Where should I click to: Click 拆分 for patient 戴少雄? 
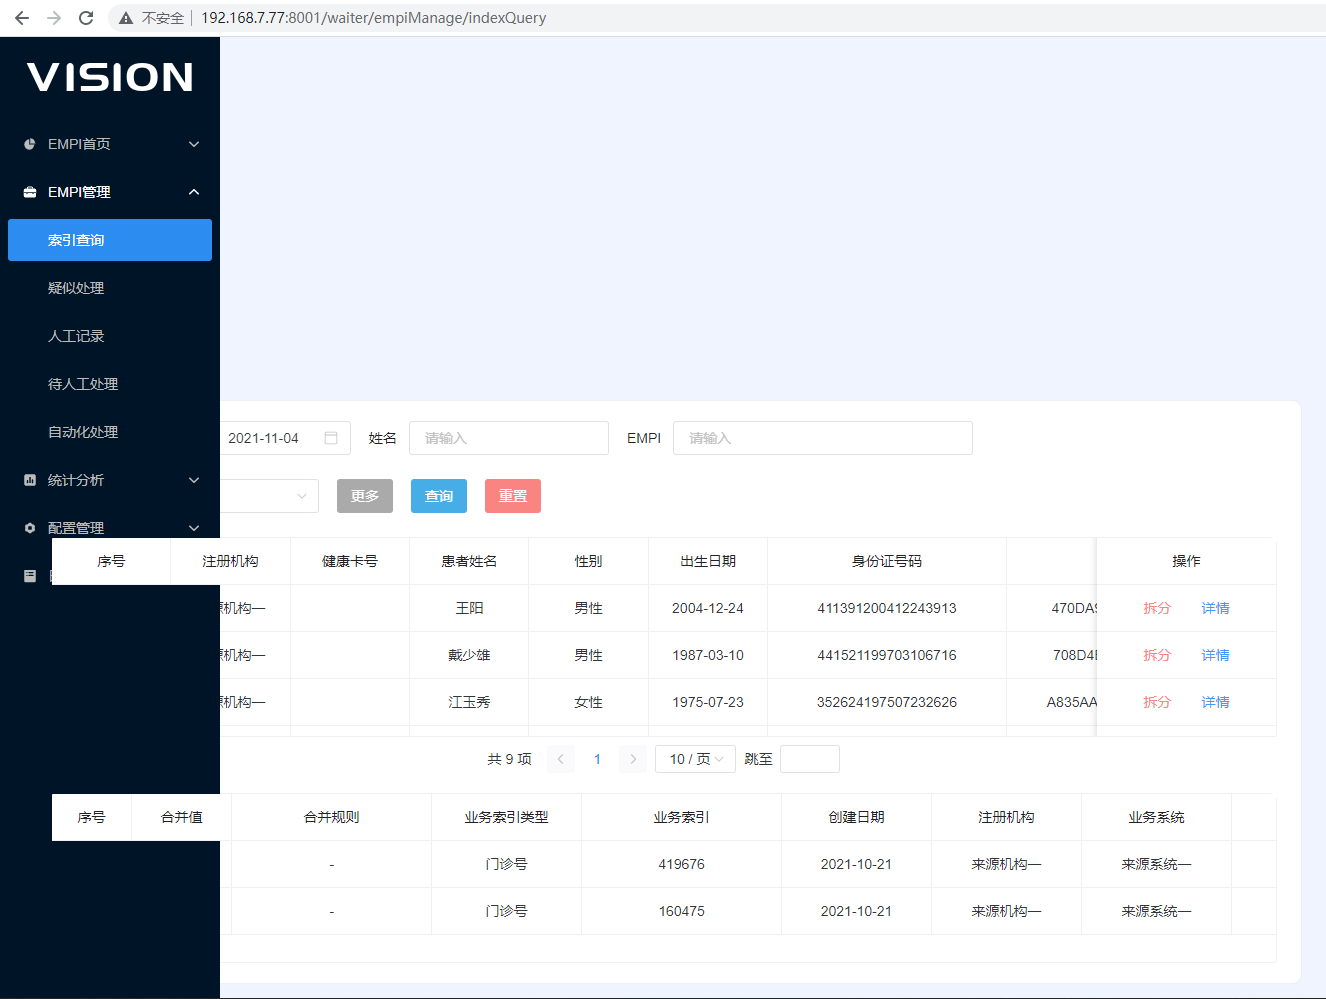1157,655
